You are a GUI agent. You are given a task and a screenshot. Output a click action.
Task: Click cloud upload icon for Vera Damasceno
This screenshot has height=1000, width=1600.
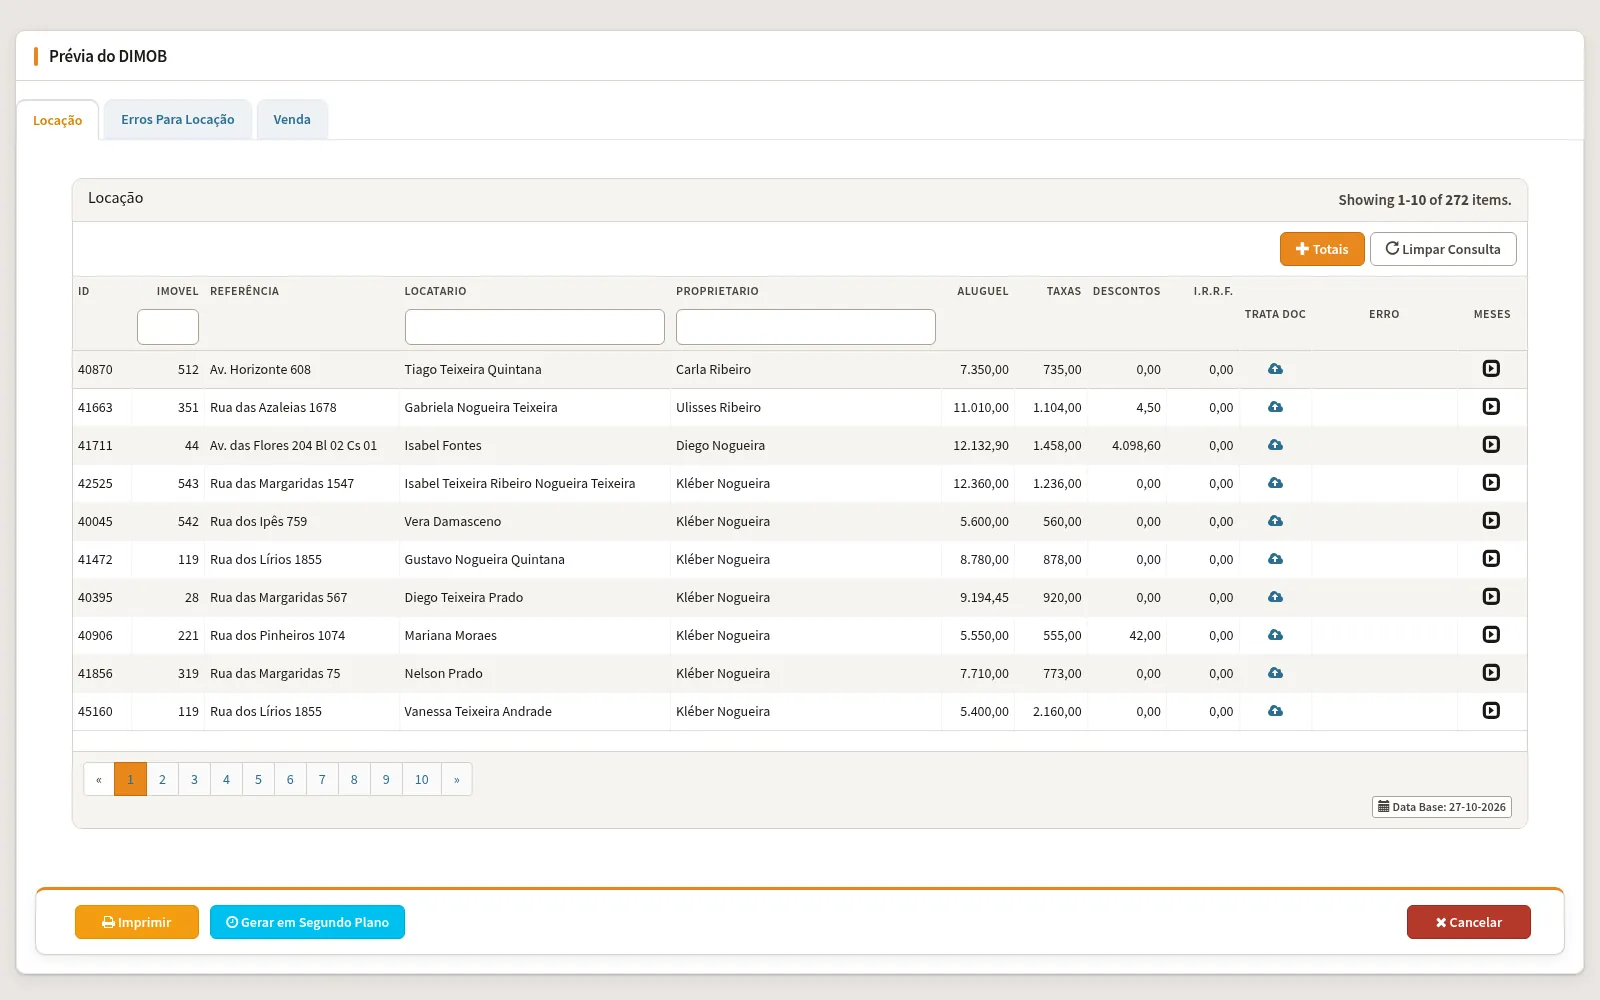1275,521
